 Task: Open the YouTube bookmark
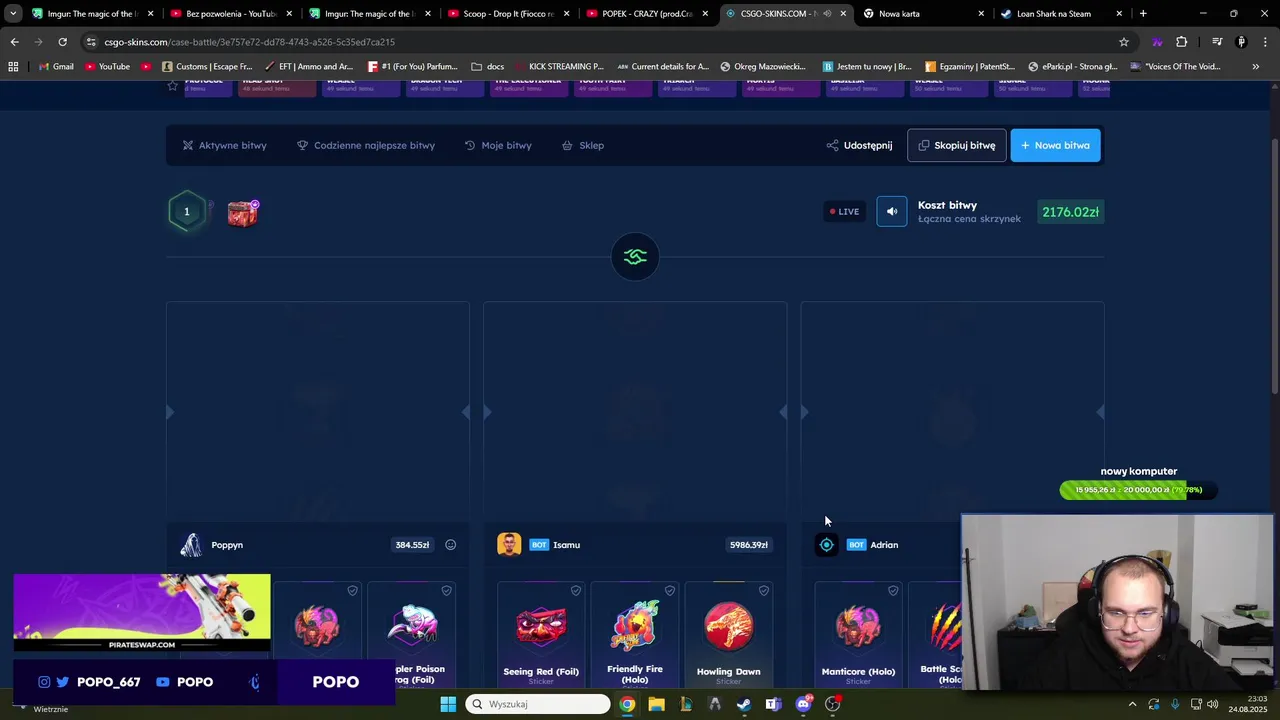click(107, 66)
